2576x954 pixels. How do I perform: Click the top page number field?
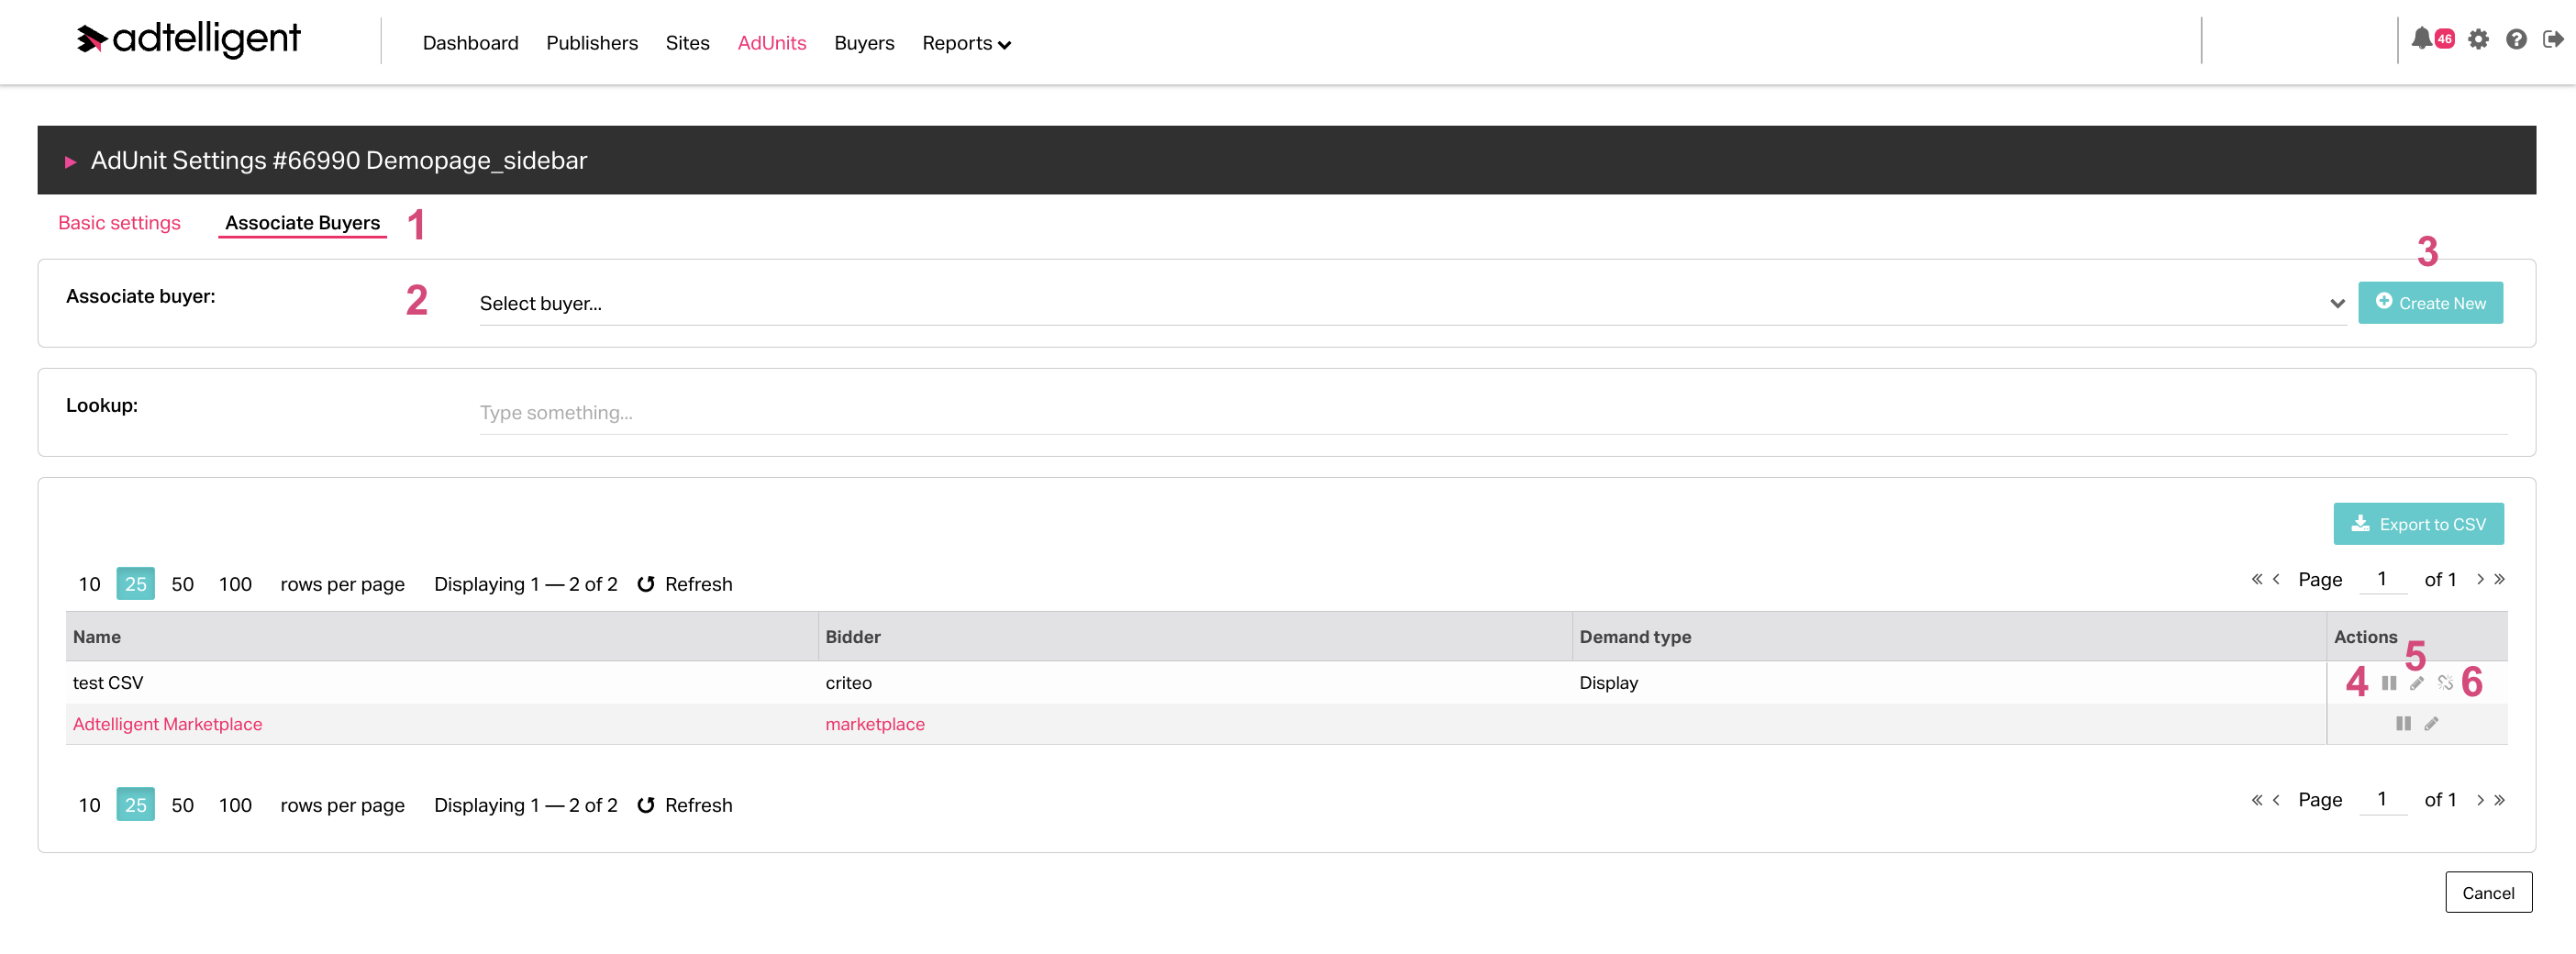pos(2383,580)
